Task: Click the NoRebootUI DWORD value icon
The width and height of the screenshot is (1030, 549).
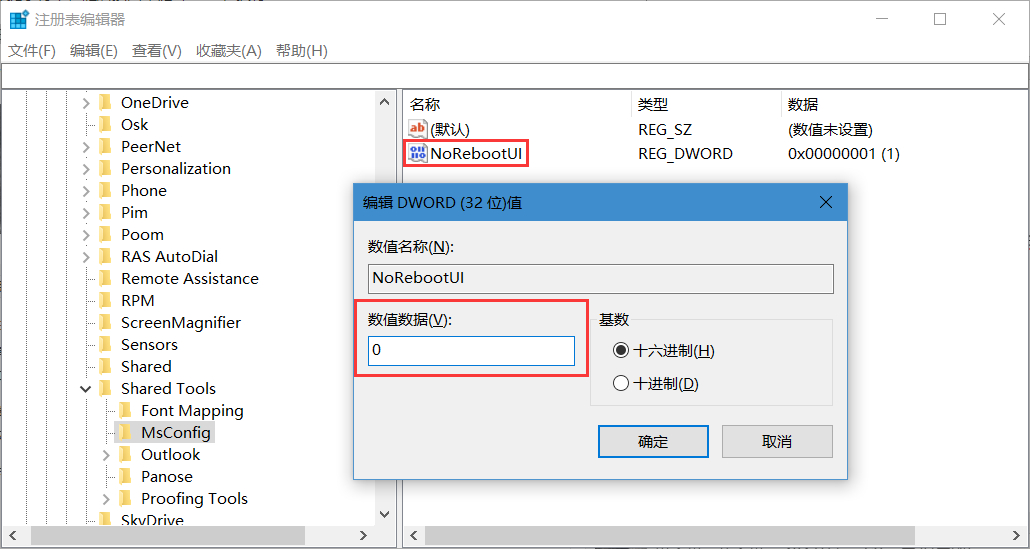Action: (x=418, y=153)
